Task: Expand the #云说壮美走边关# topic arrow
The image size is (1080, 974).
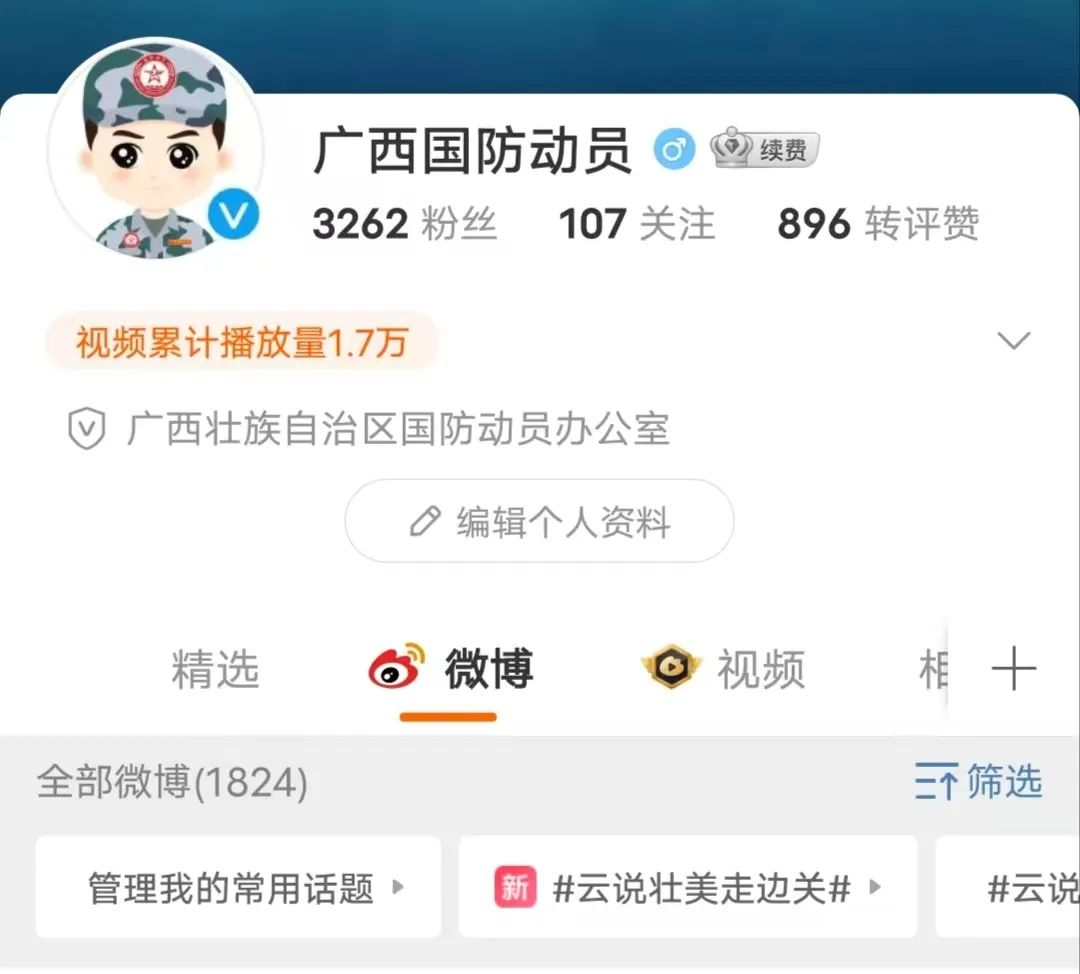Action: click(x=875, y=887)
